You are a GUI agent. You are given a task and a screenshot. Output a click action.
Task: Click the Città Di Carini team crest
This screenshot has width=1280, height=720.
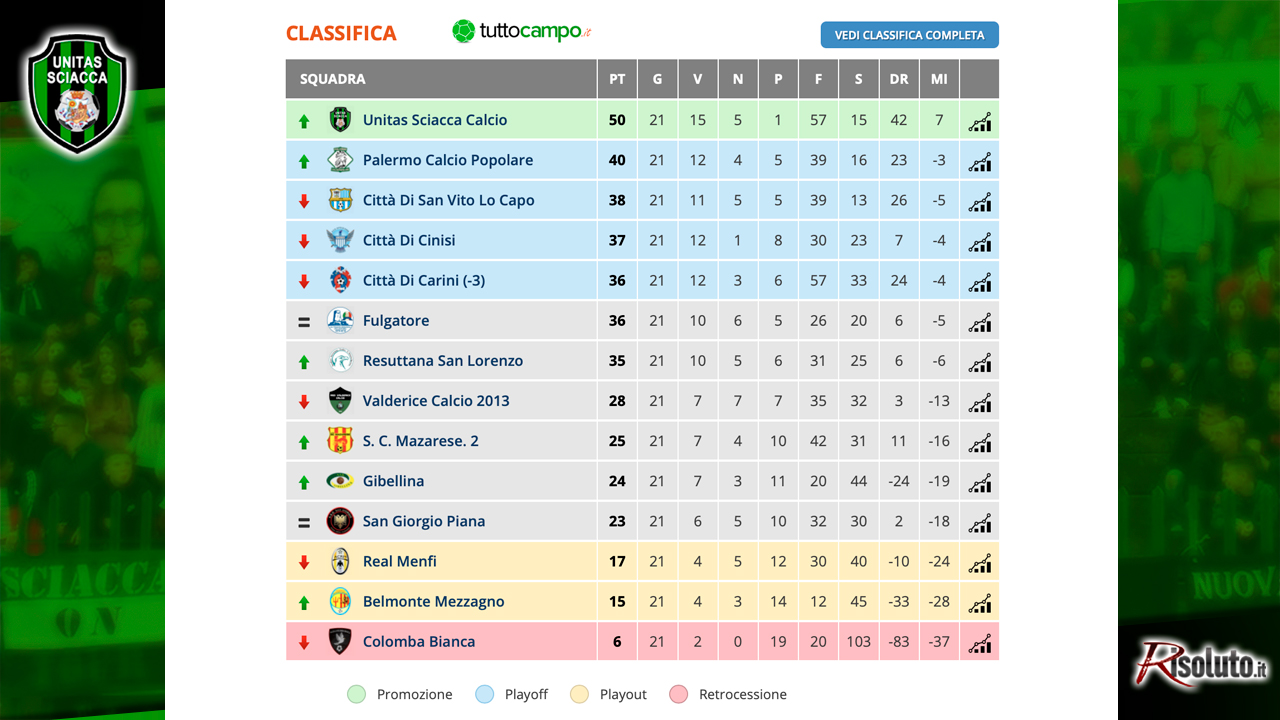pos(340,280)
